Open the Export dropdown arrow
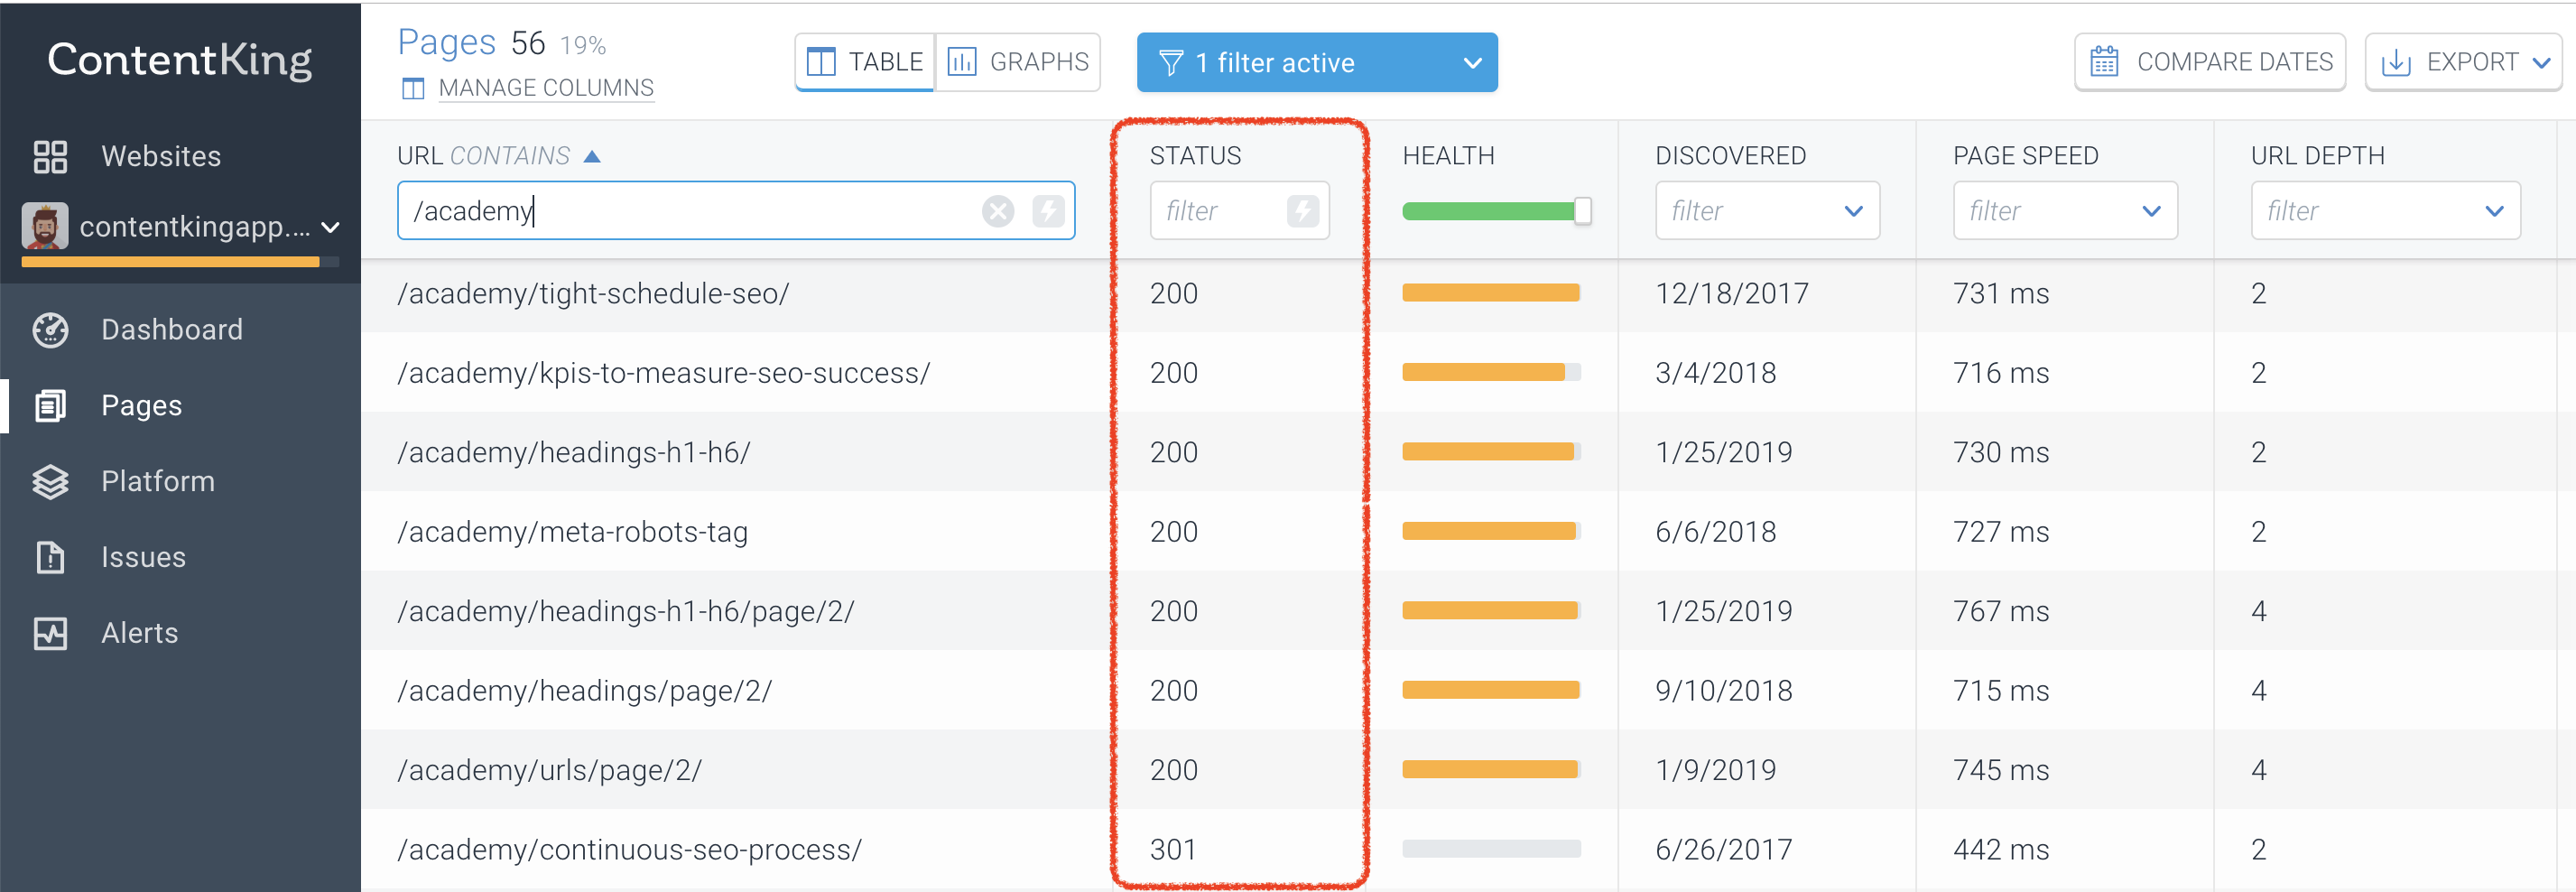The height and width of the screenshot is (892, 2576). coord(2541,63)
